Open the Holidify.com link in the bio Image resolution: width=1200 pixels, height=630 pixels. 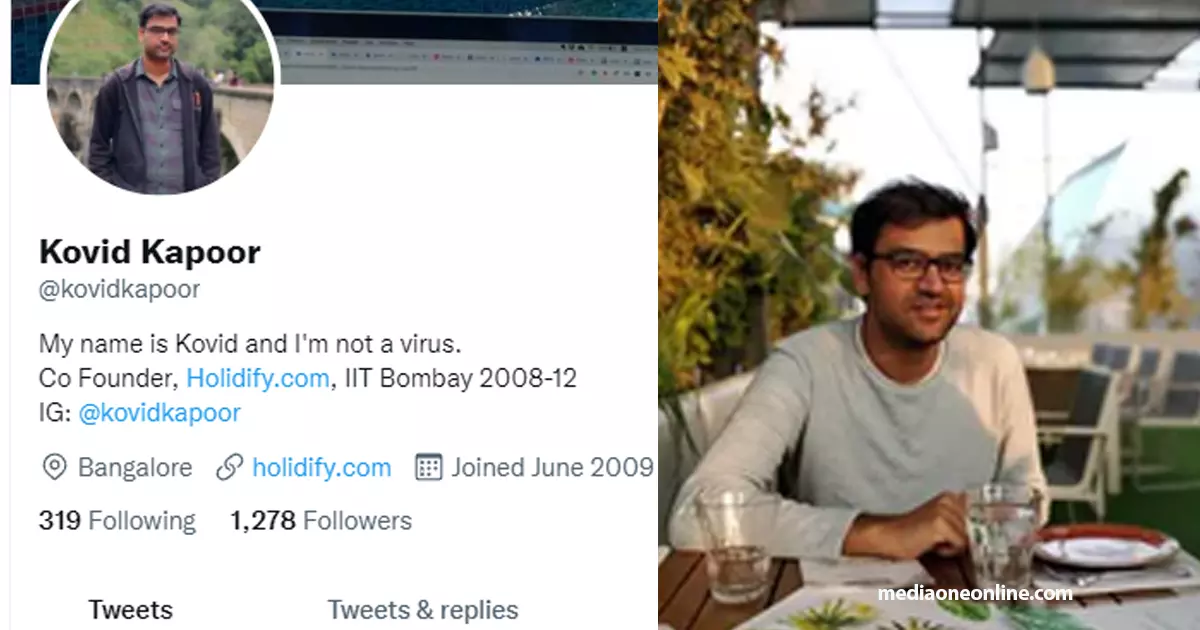tap(258, 379)
